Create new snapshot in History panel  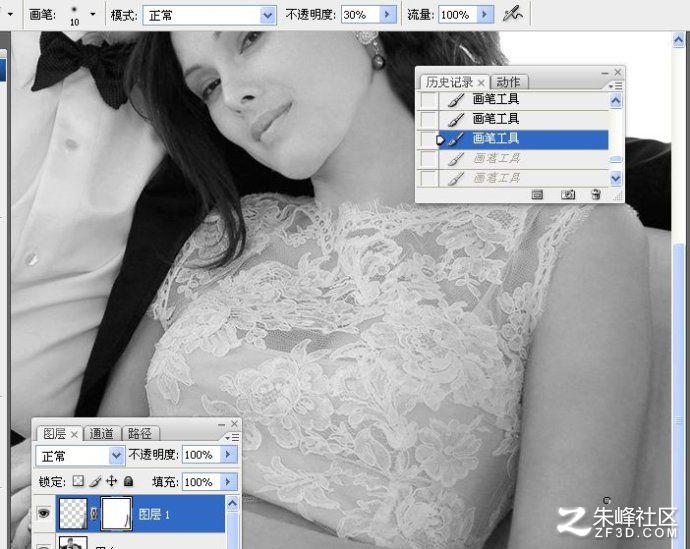(x=568, y=194)
